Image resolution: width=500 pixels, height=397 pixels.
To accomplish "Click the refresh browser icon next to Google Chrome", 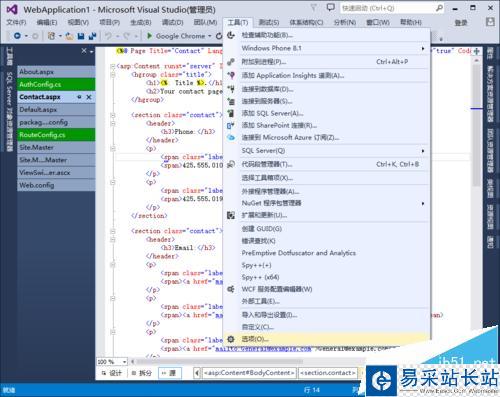I will pyautogui.click(x=219, y=36).
